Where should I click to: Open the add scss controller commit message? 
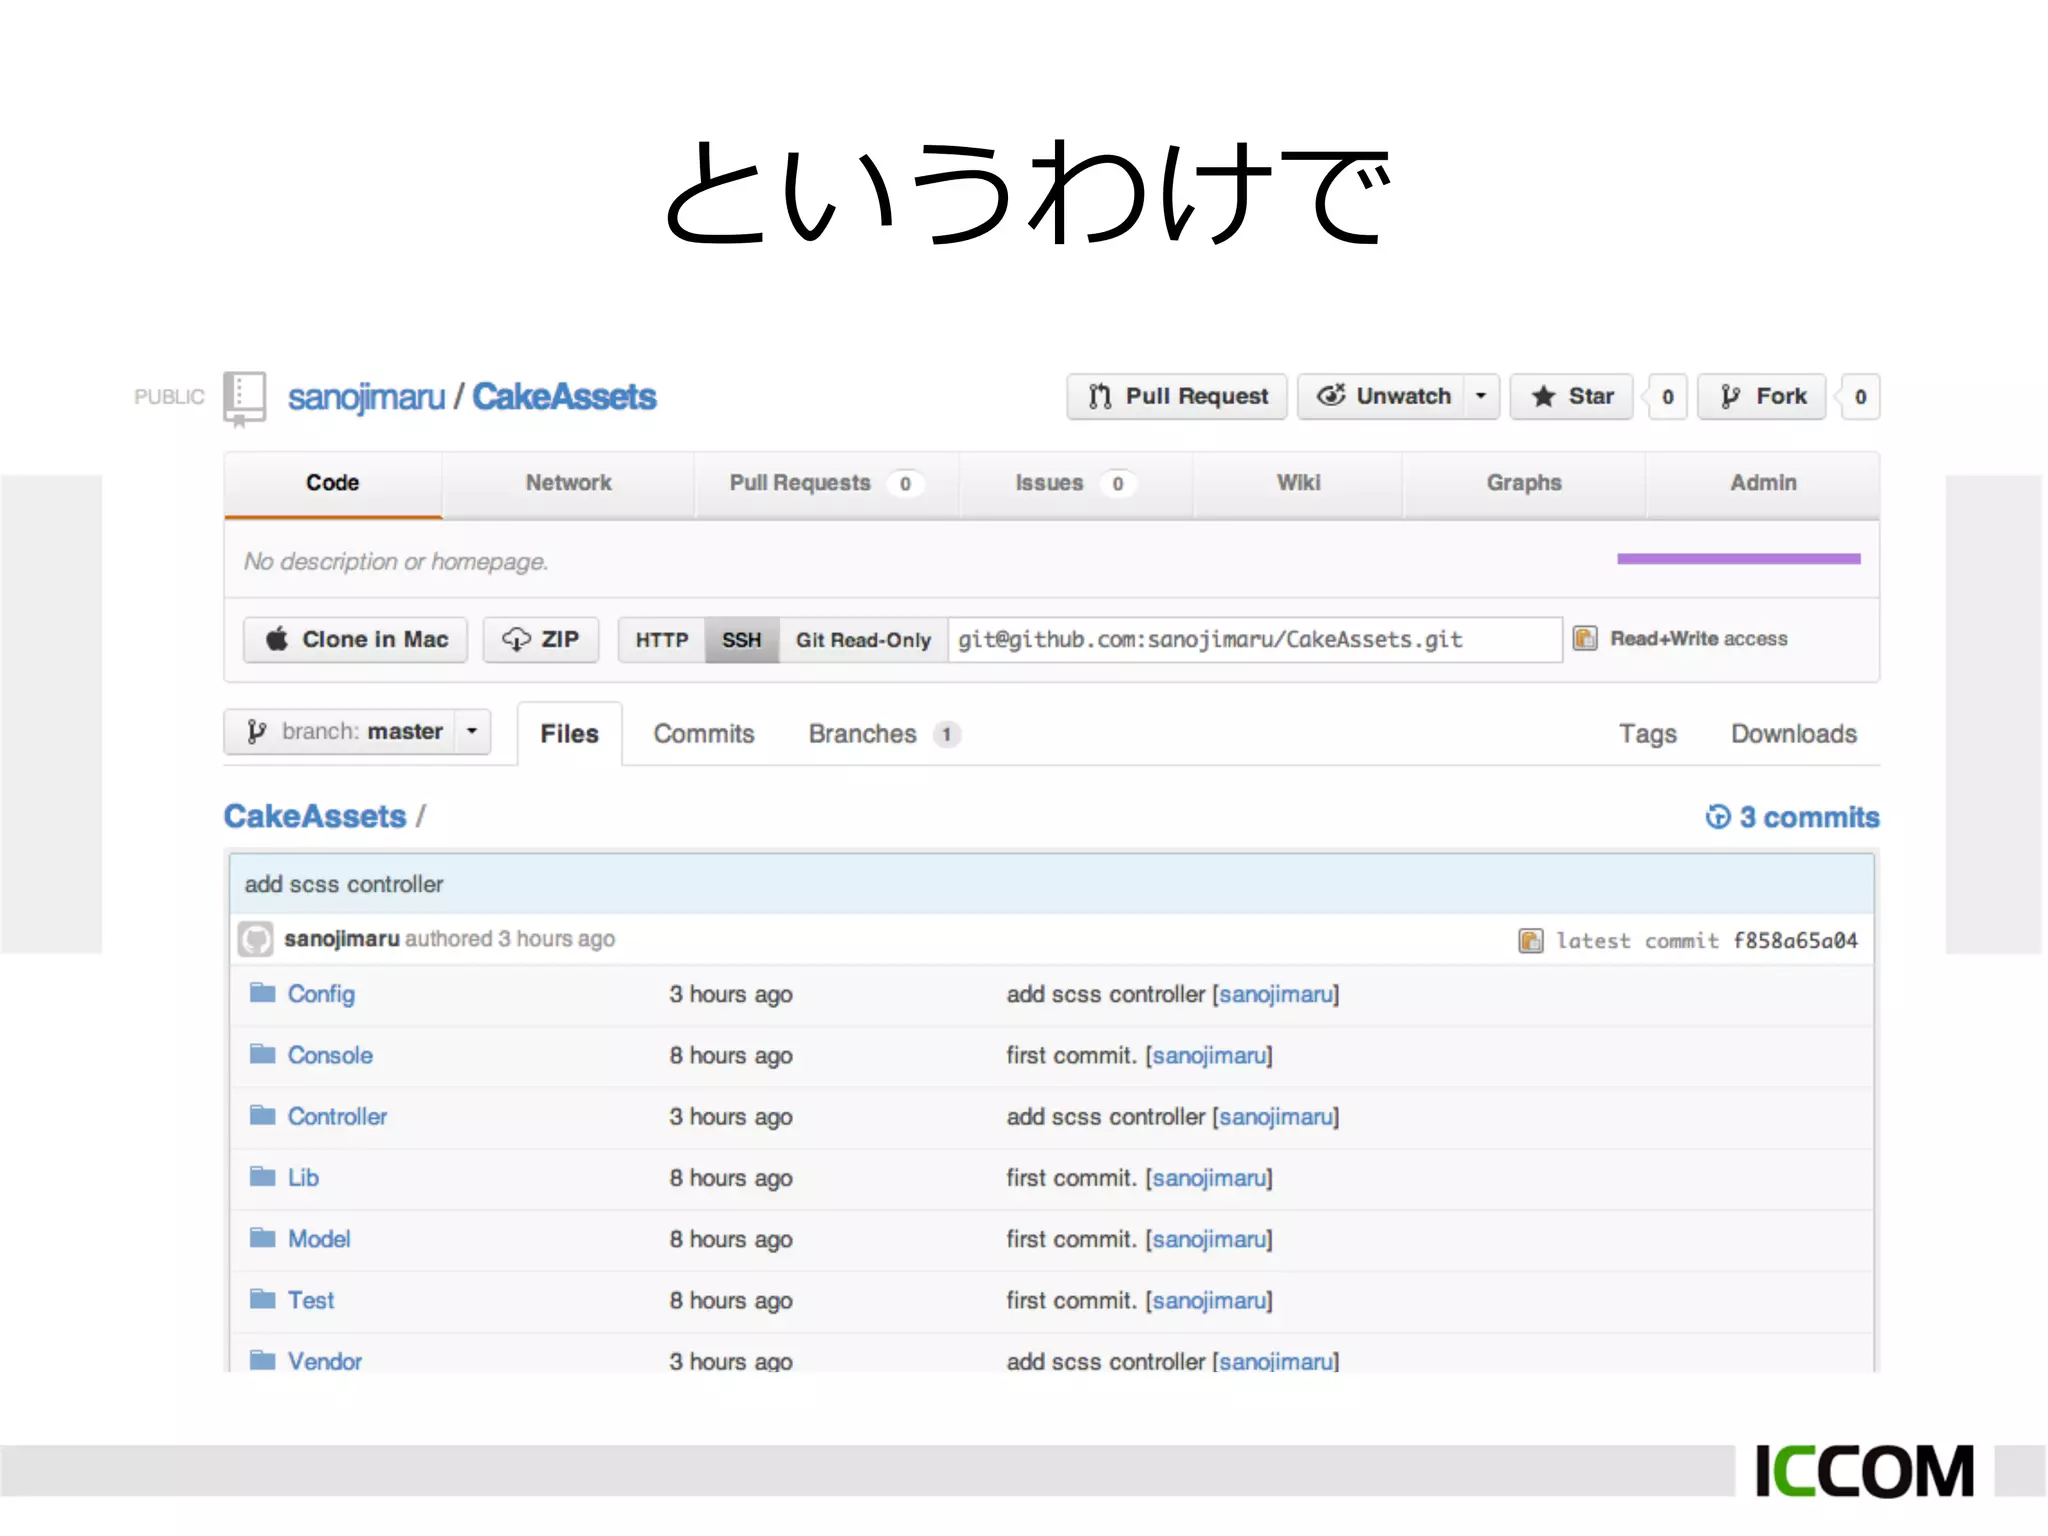tap(344, 884)
